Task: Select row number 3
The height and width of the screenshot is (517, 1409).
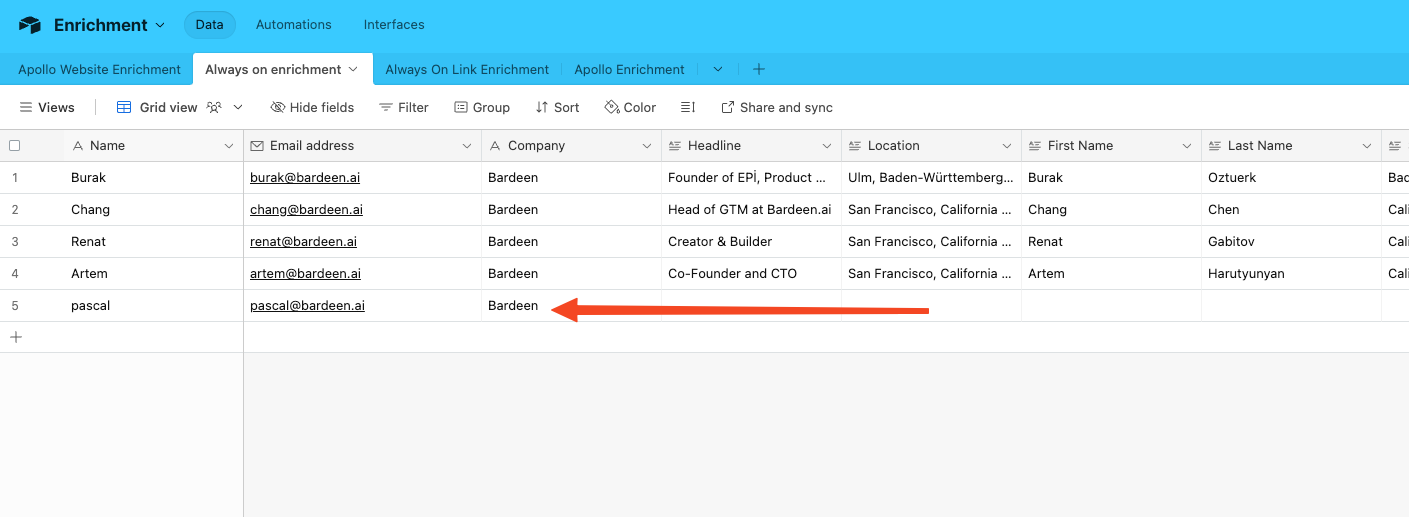Action: 15,241
